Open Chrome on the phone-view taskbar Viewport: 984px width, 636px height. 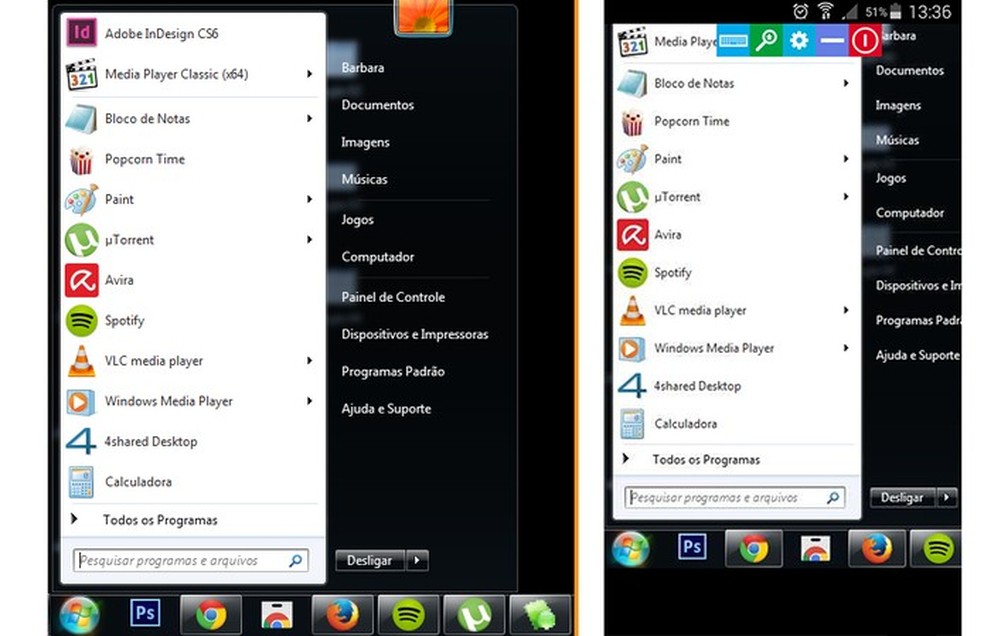point(754,549)
